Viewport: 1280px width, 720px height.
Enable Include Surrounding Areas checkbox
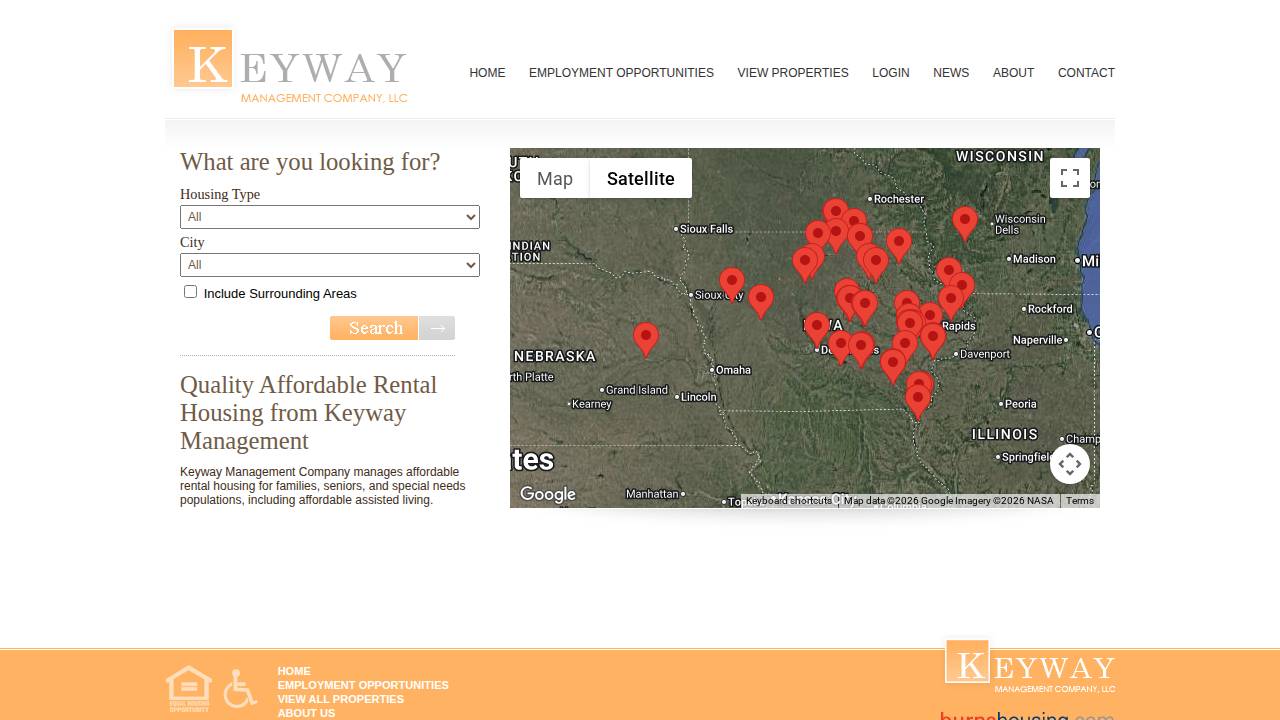coord(190,292)
